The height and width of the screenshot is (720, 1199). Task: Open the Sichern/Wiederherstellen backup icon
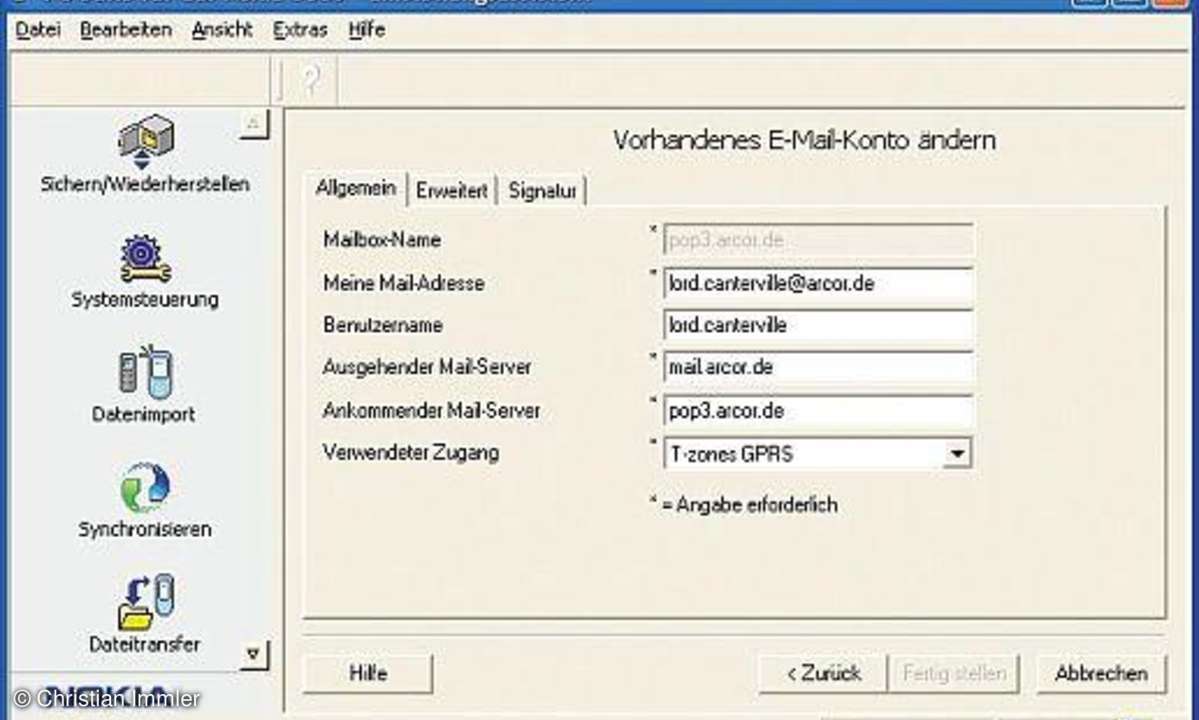pyautogui.click(x=145, y=142)
